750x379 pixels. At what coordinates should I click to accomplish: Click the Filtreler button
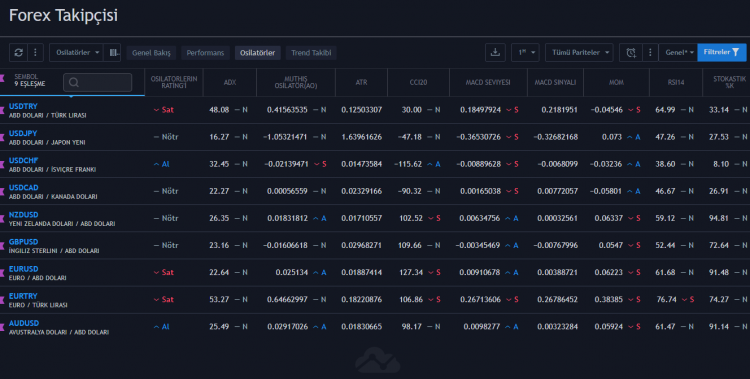(722, 52)
